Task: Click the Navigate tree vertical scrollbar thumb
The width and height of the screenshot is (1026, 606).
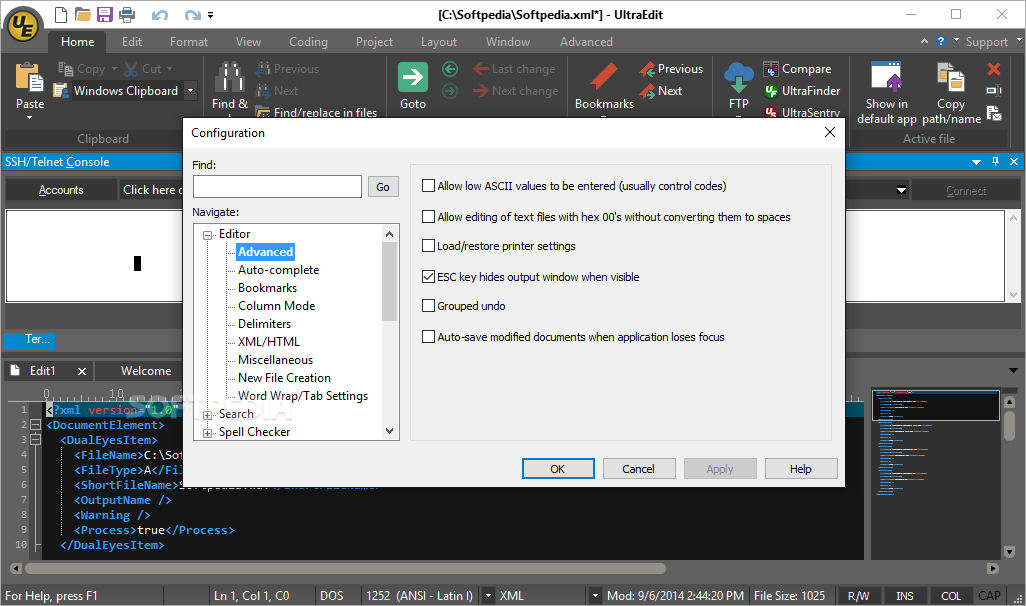Action: click(389, 281)
